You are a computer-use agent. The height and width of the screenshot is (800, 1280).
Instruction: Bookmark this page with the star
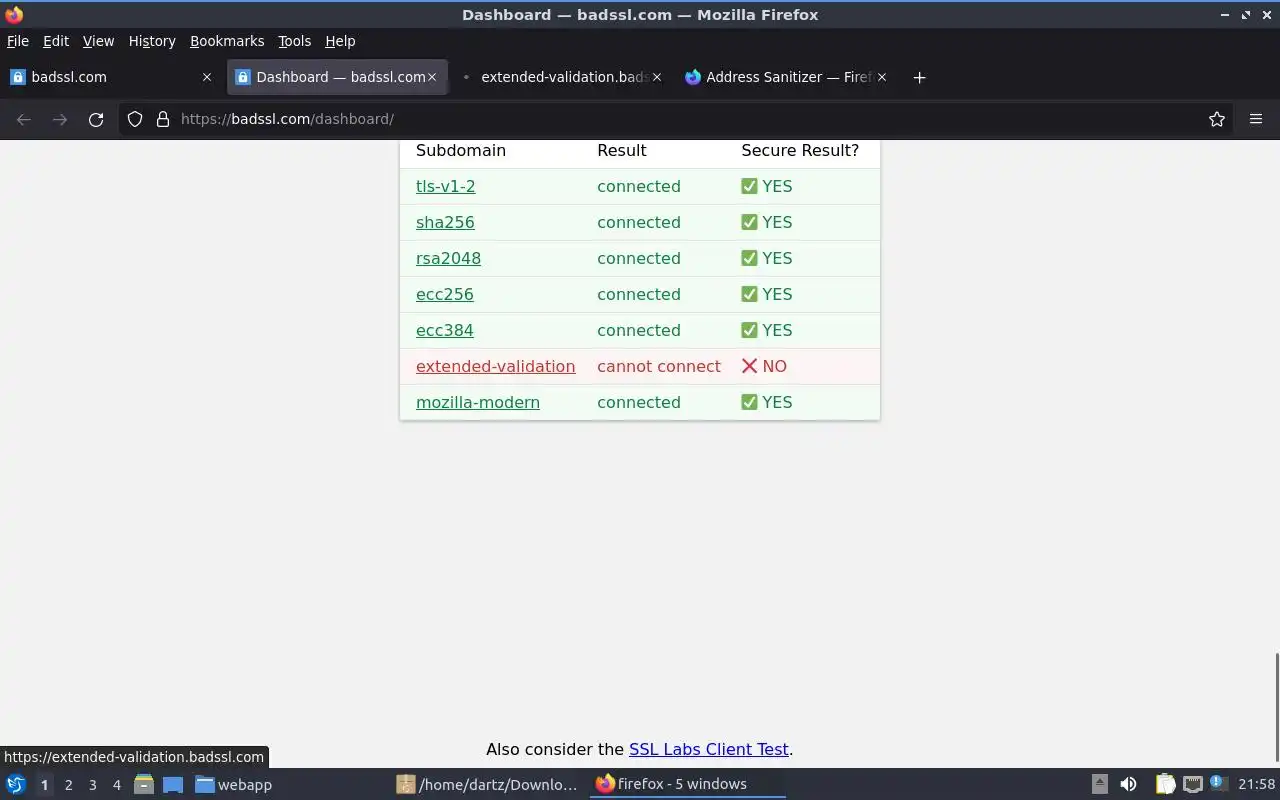click(x=1217, y=119)
